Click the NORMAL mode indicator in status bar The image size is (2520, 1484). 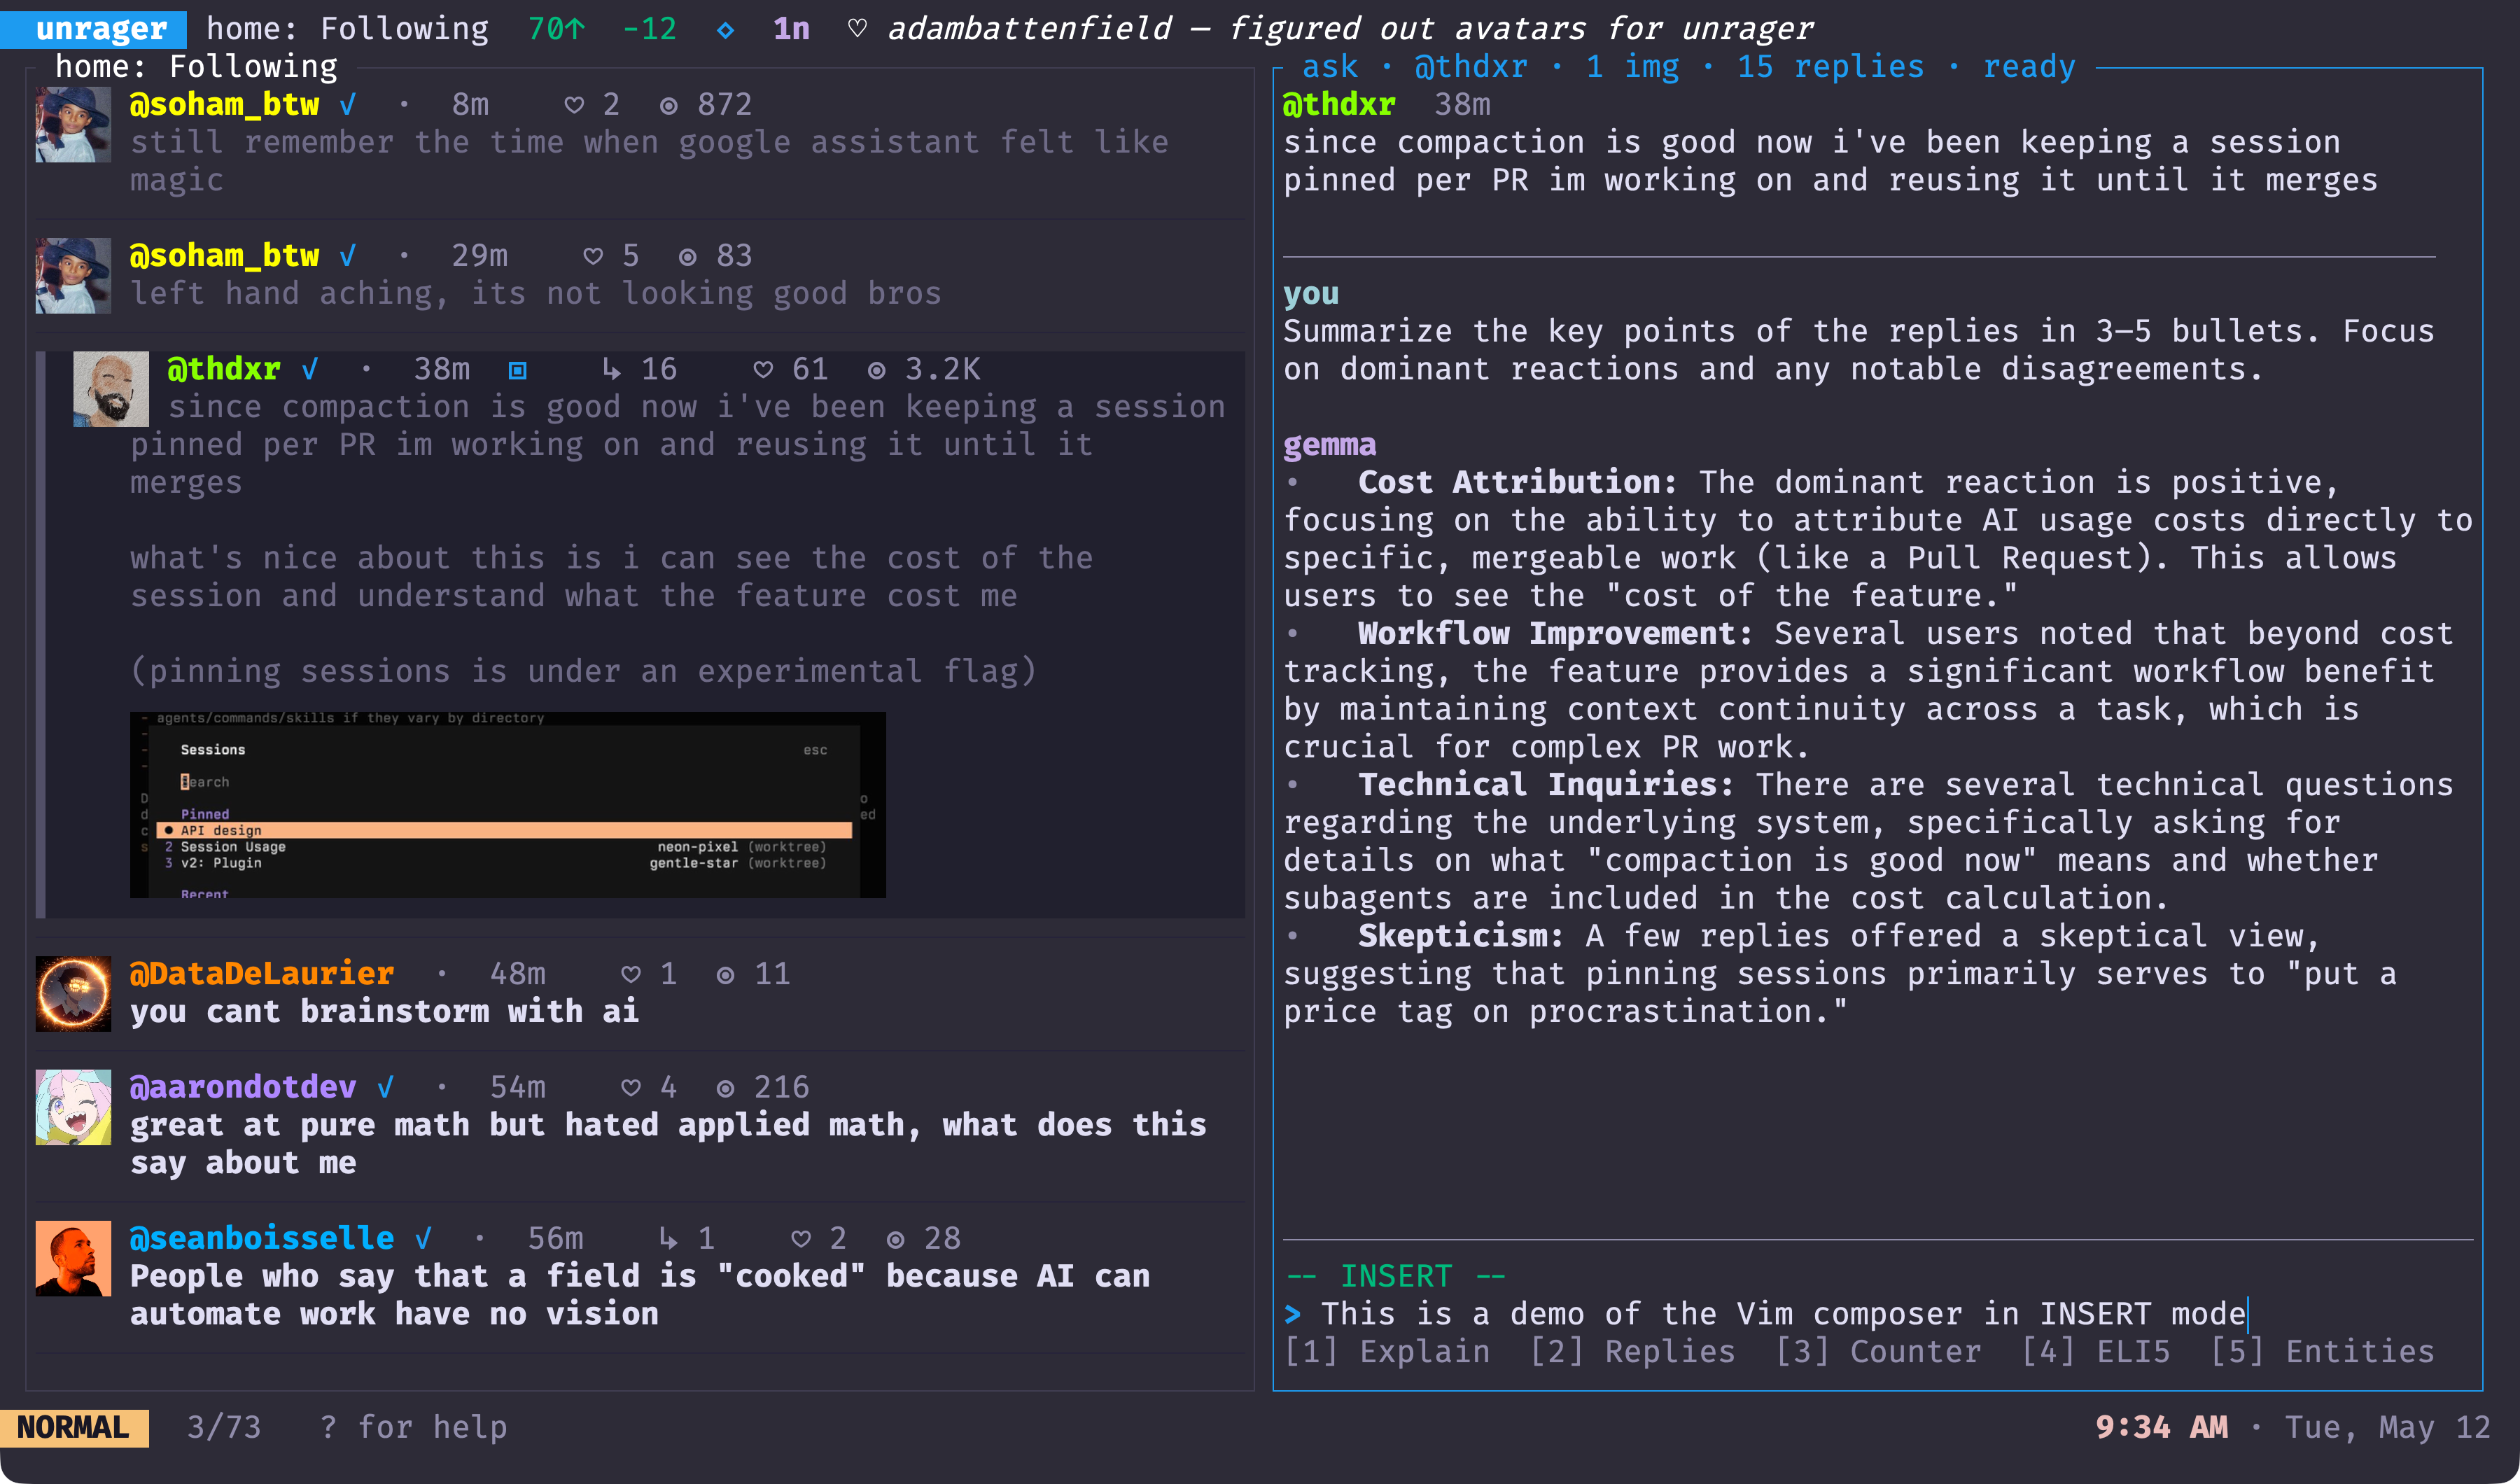(74, 1427)
